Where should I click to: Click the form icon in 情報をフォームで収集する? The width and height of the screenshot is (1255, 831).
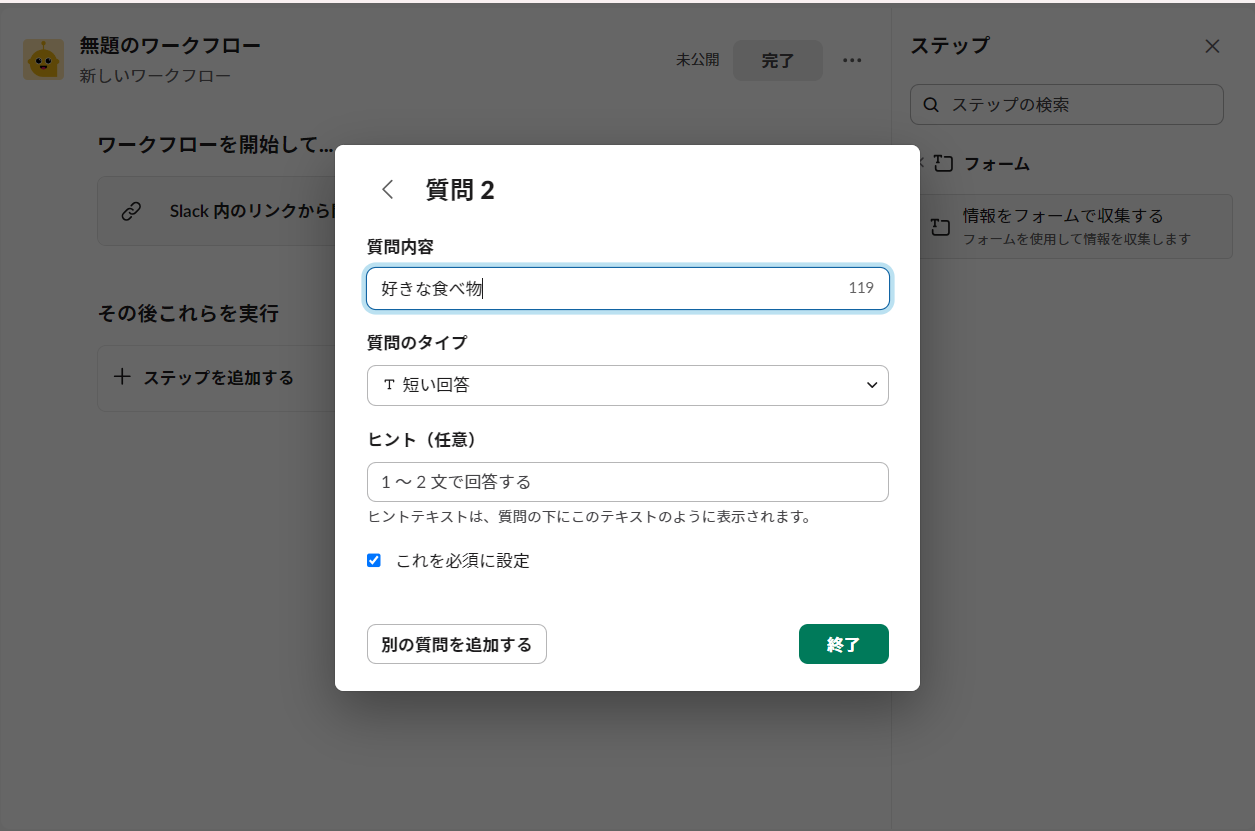[939, 227]
